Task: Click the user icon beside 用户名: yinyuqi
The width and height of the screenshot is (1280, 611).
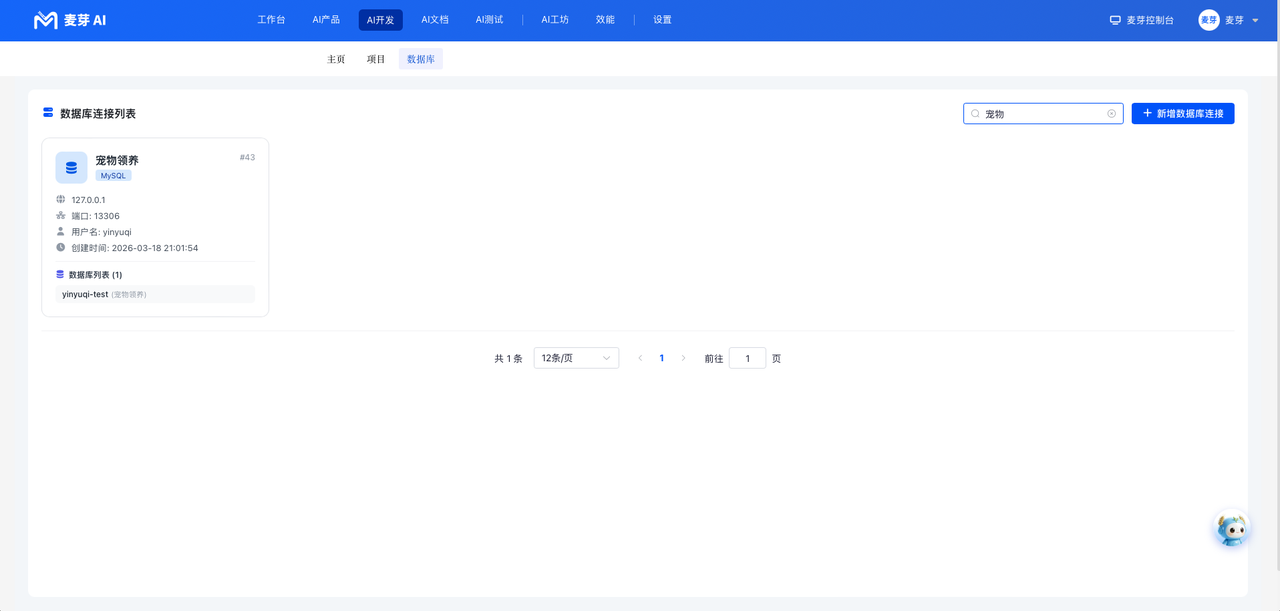Action: (61, 232)
